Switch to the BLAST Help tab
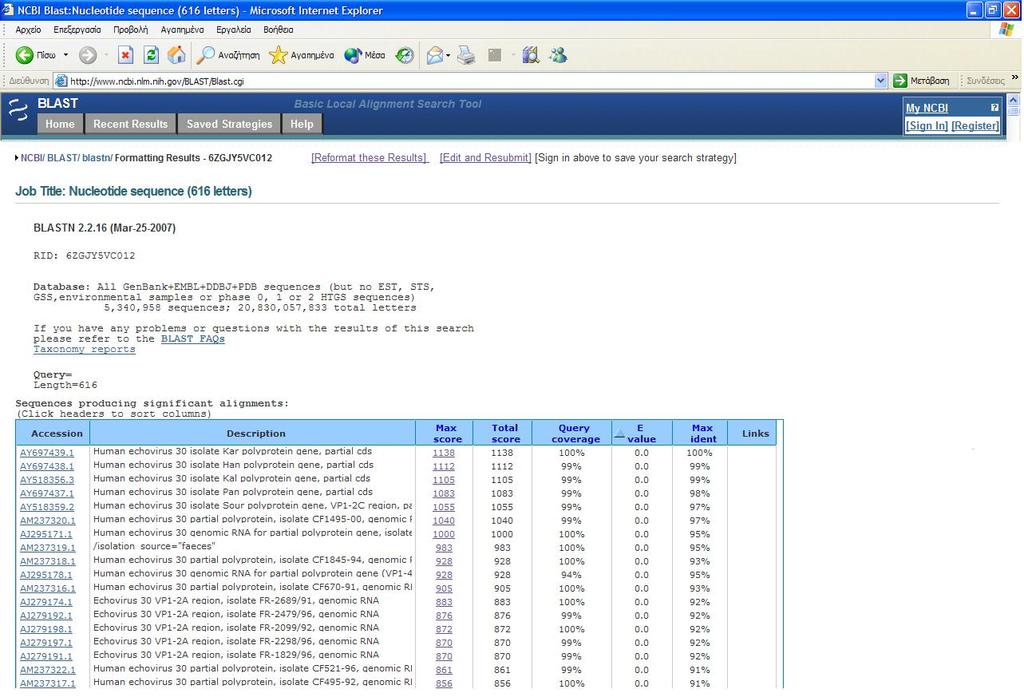Viewport: 1024px width, 697px height. pos(302,124)
